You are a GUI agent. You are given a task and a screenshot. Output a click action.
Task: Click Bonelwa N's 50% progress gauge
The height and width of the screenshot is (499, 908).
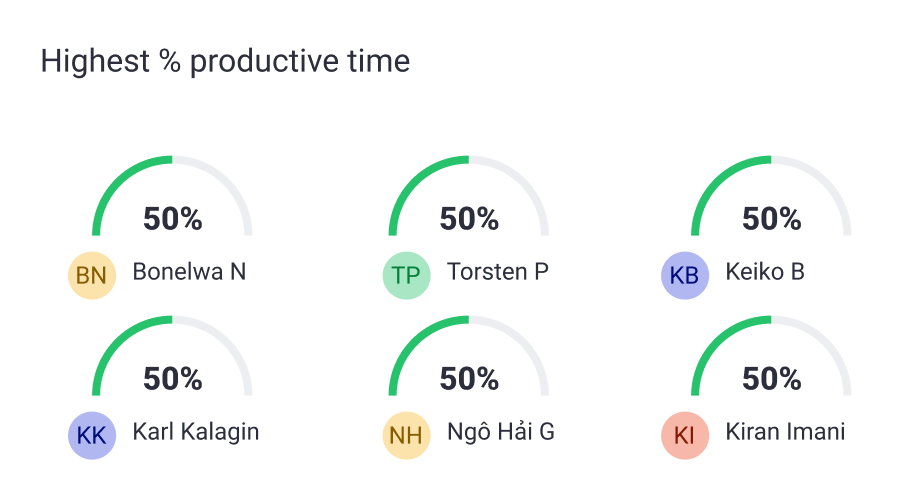coord(172,196)
